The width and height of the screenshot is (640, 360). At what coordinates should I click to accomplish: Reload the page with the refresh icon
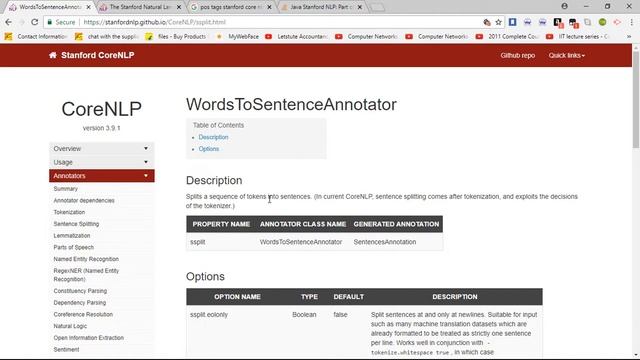point(35,22)
